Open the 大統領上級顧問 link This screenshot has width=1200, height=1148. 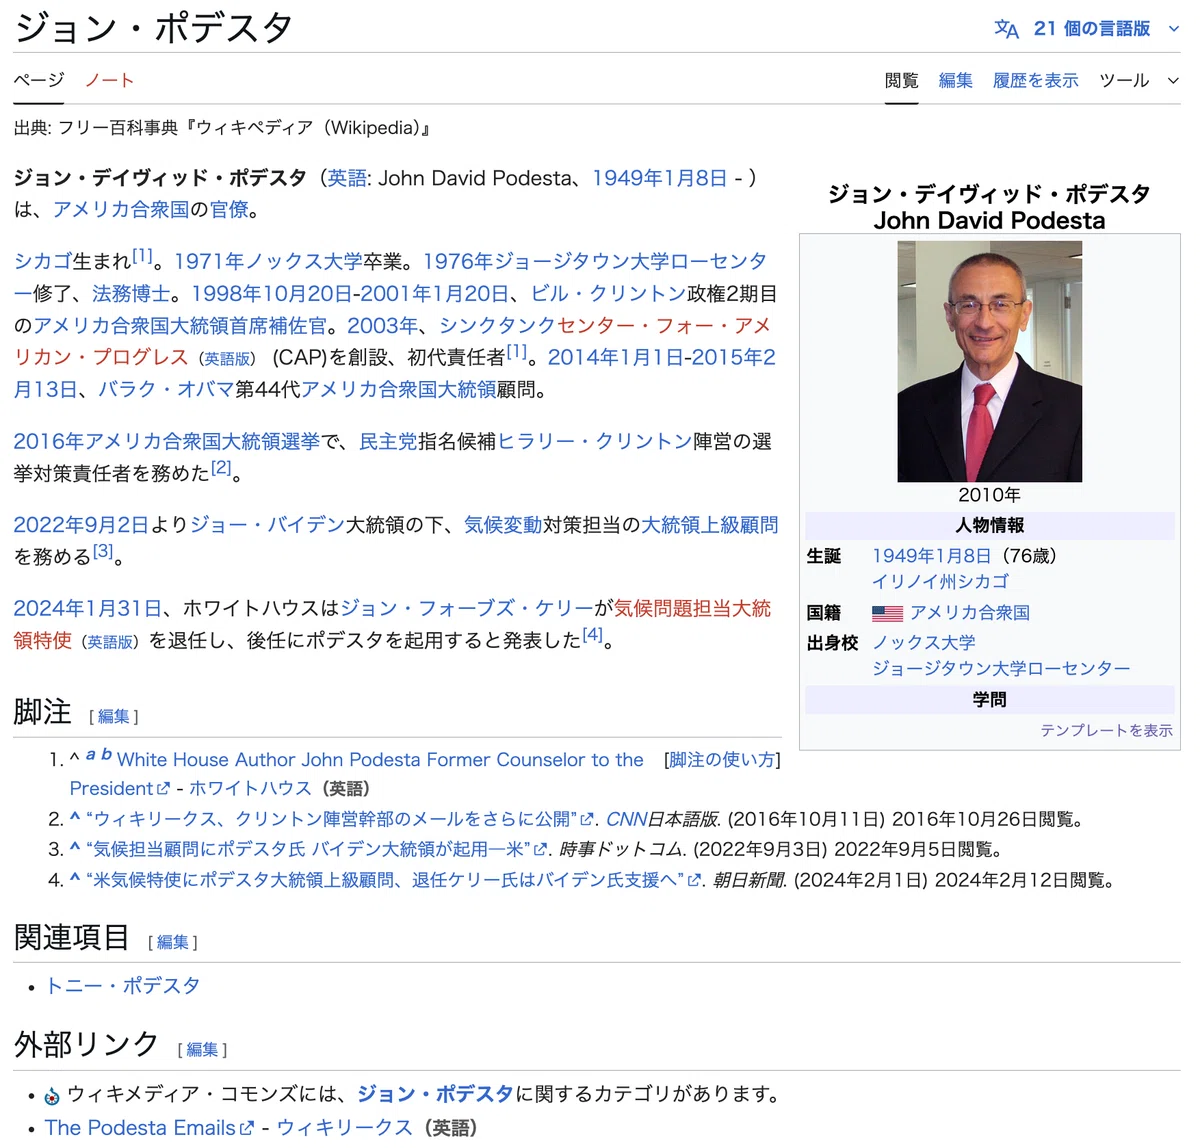click(709, 525)
